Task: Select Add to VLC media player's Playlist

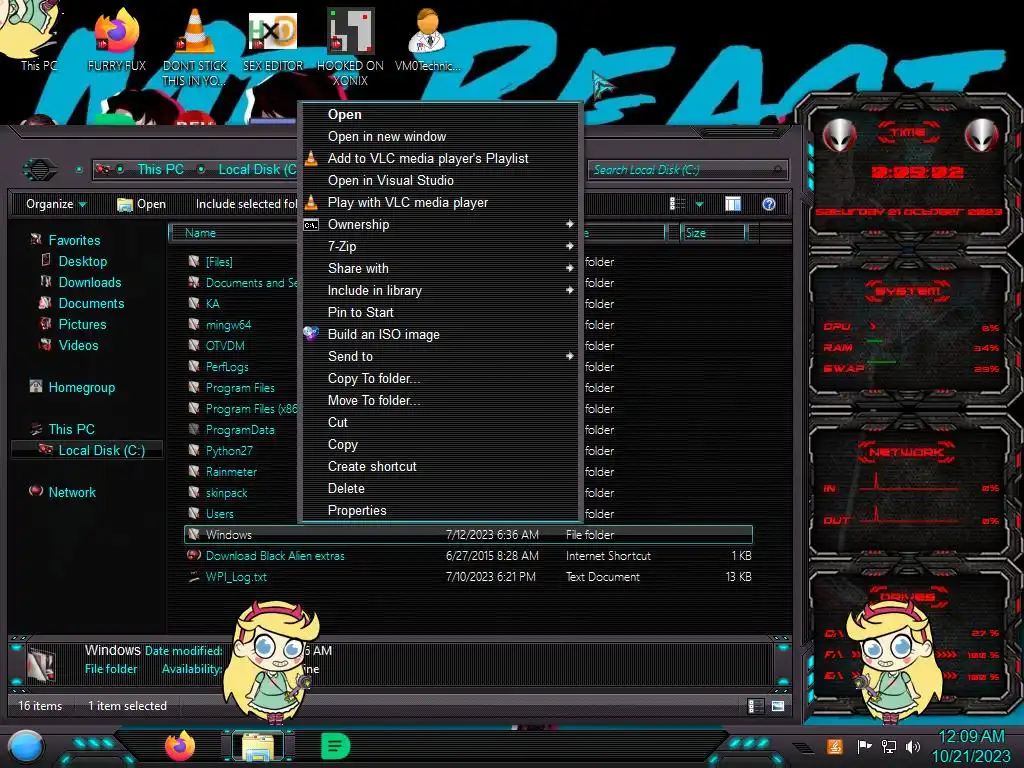Action: click(440, 158)
